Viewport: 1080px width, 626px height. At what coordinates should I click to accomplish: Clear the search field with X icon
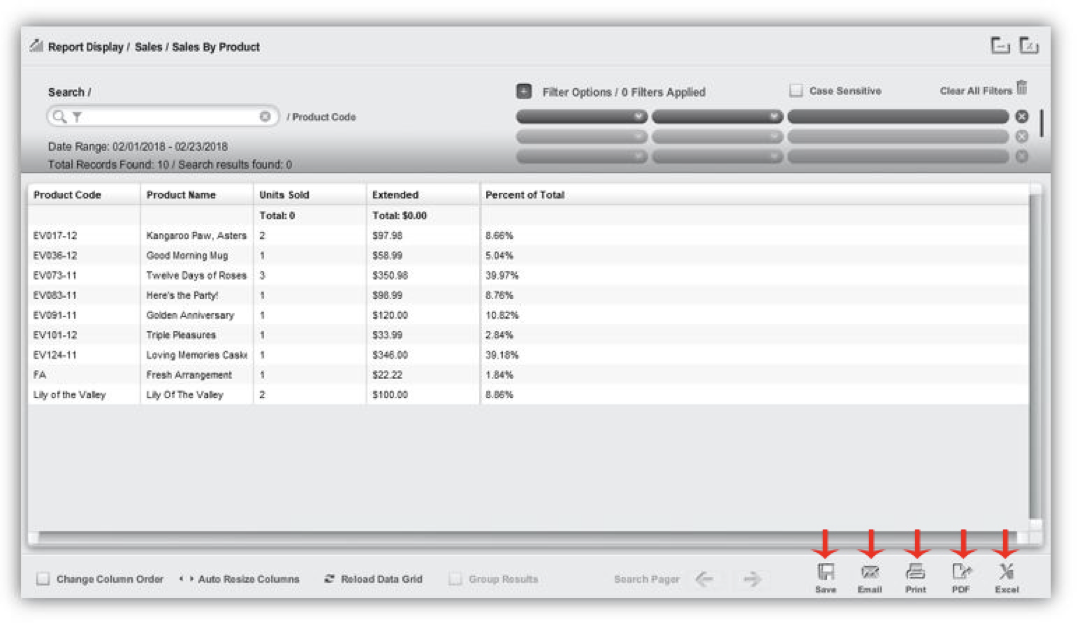click(x=265, y=117)
